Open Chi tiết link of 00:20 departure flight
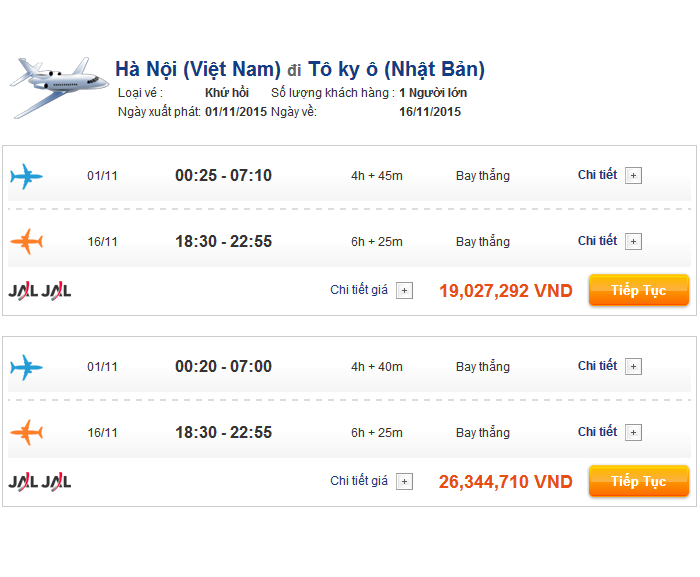700x577 pixels. [597, 366]
